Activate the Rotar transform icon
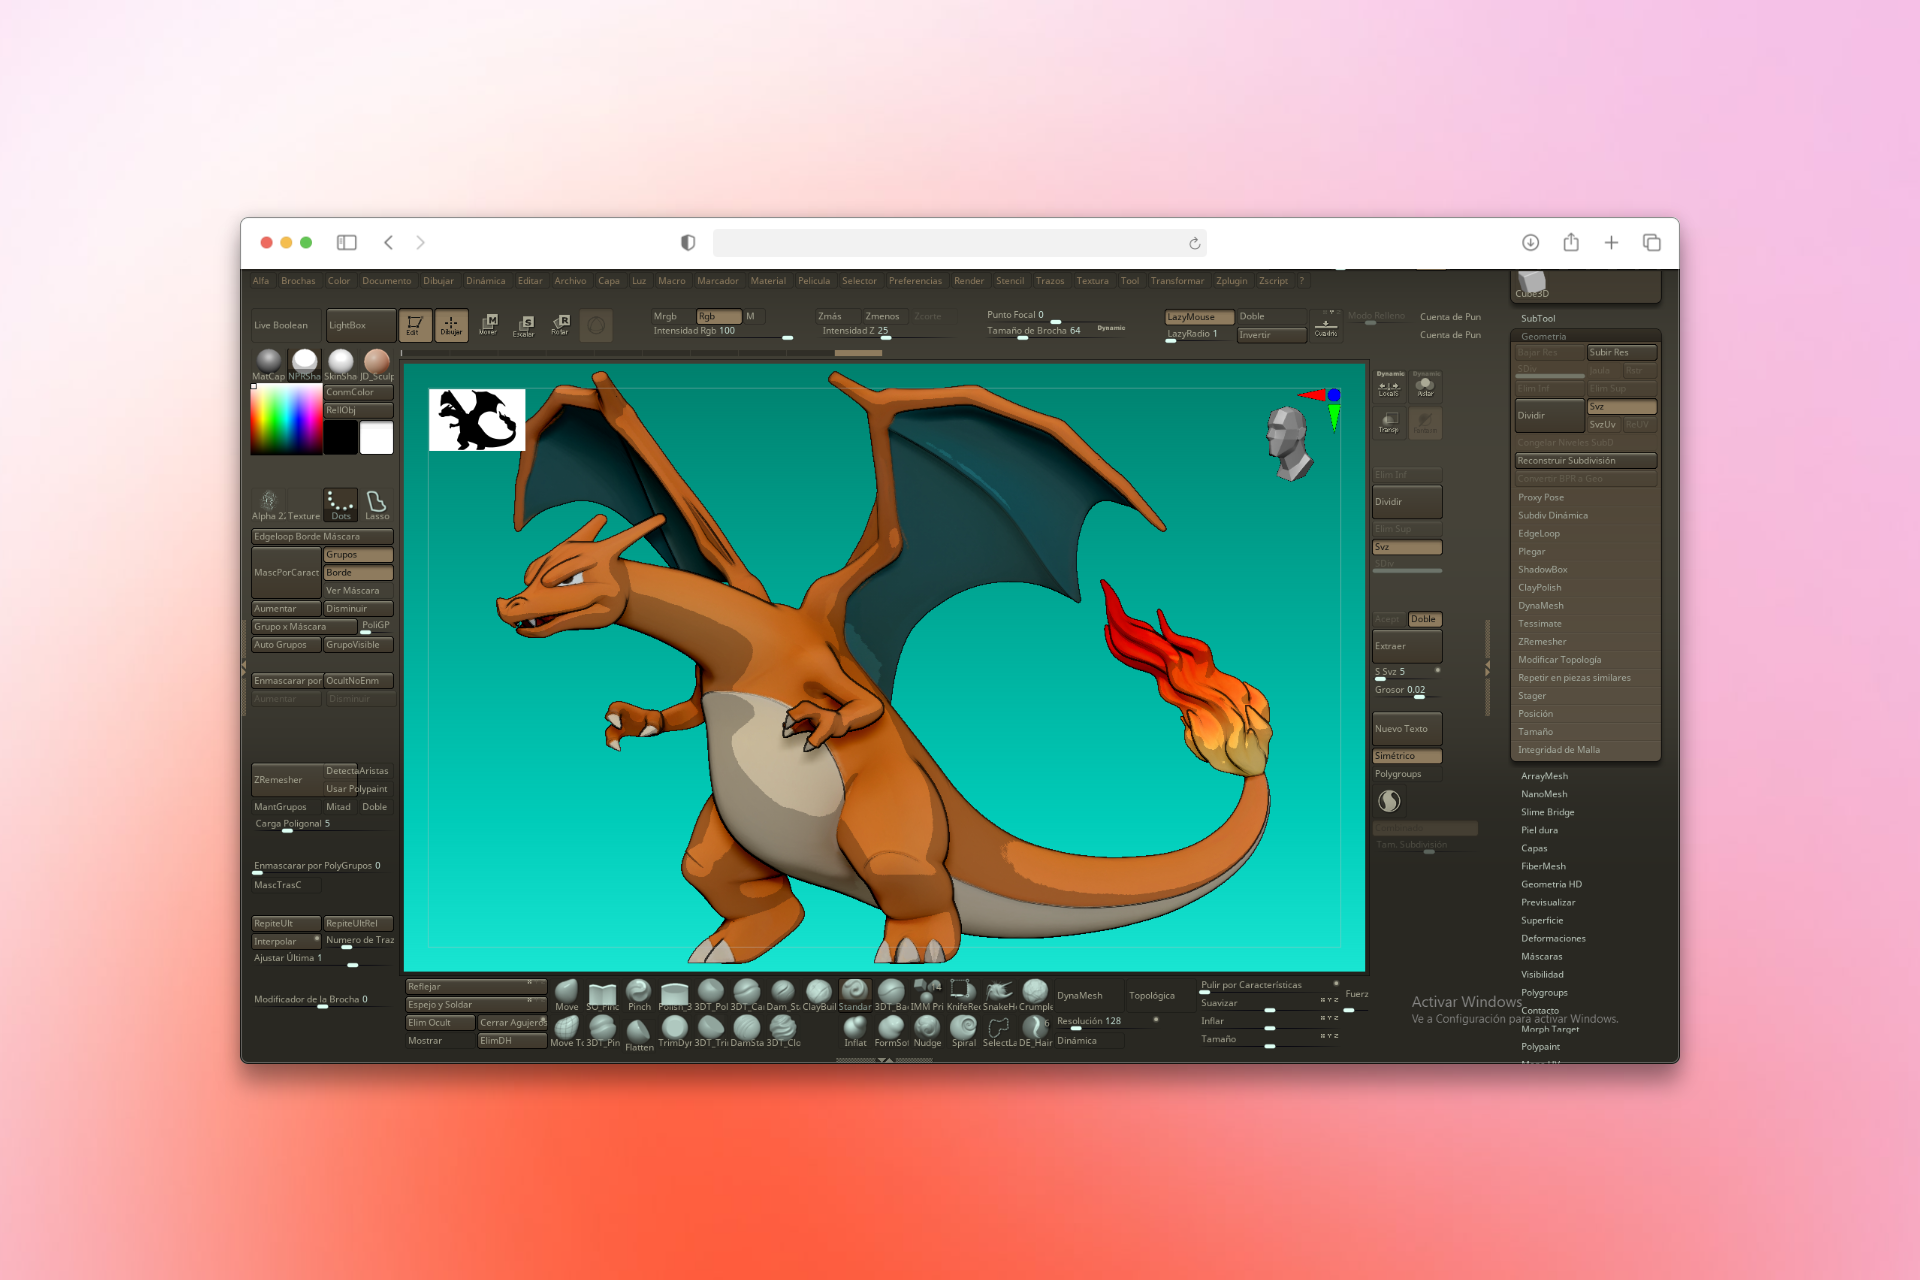The width and height of the screenshot is (1920, 1280). coord(561,325)
